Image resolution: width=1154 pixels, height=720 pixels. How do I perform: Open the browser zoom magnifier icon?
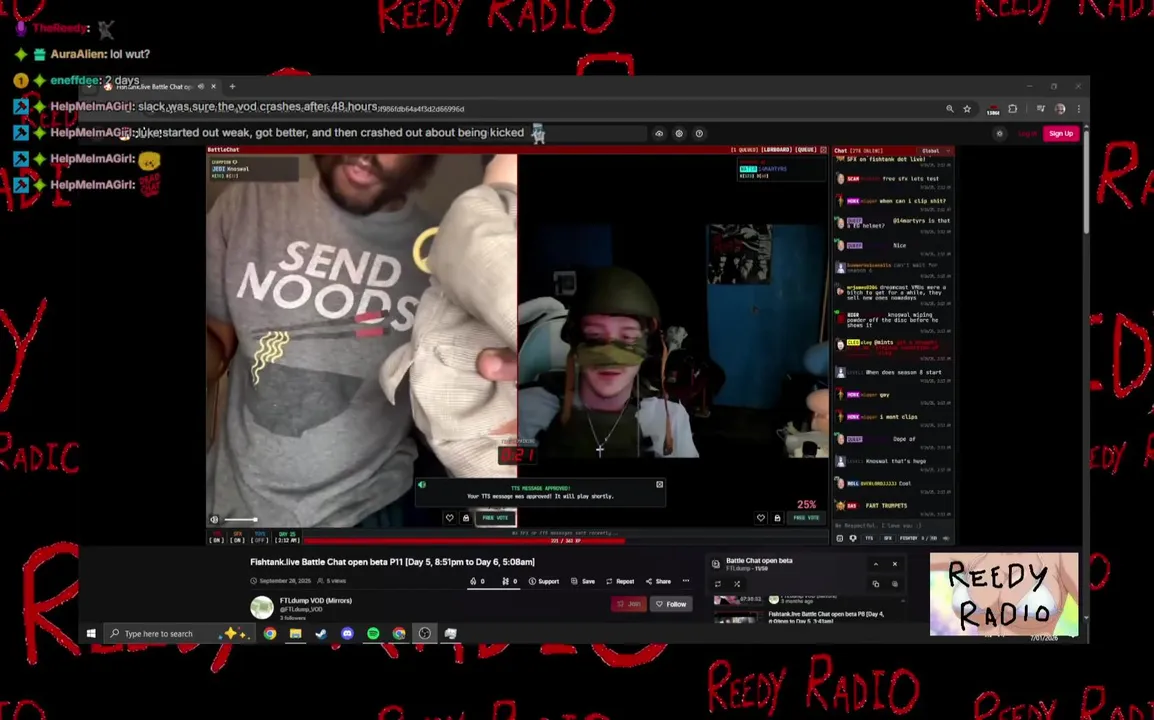point(950,109)
